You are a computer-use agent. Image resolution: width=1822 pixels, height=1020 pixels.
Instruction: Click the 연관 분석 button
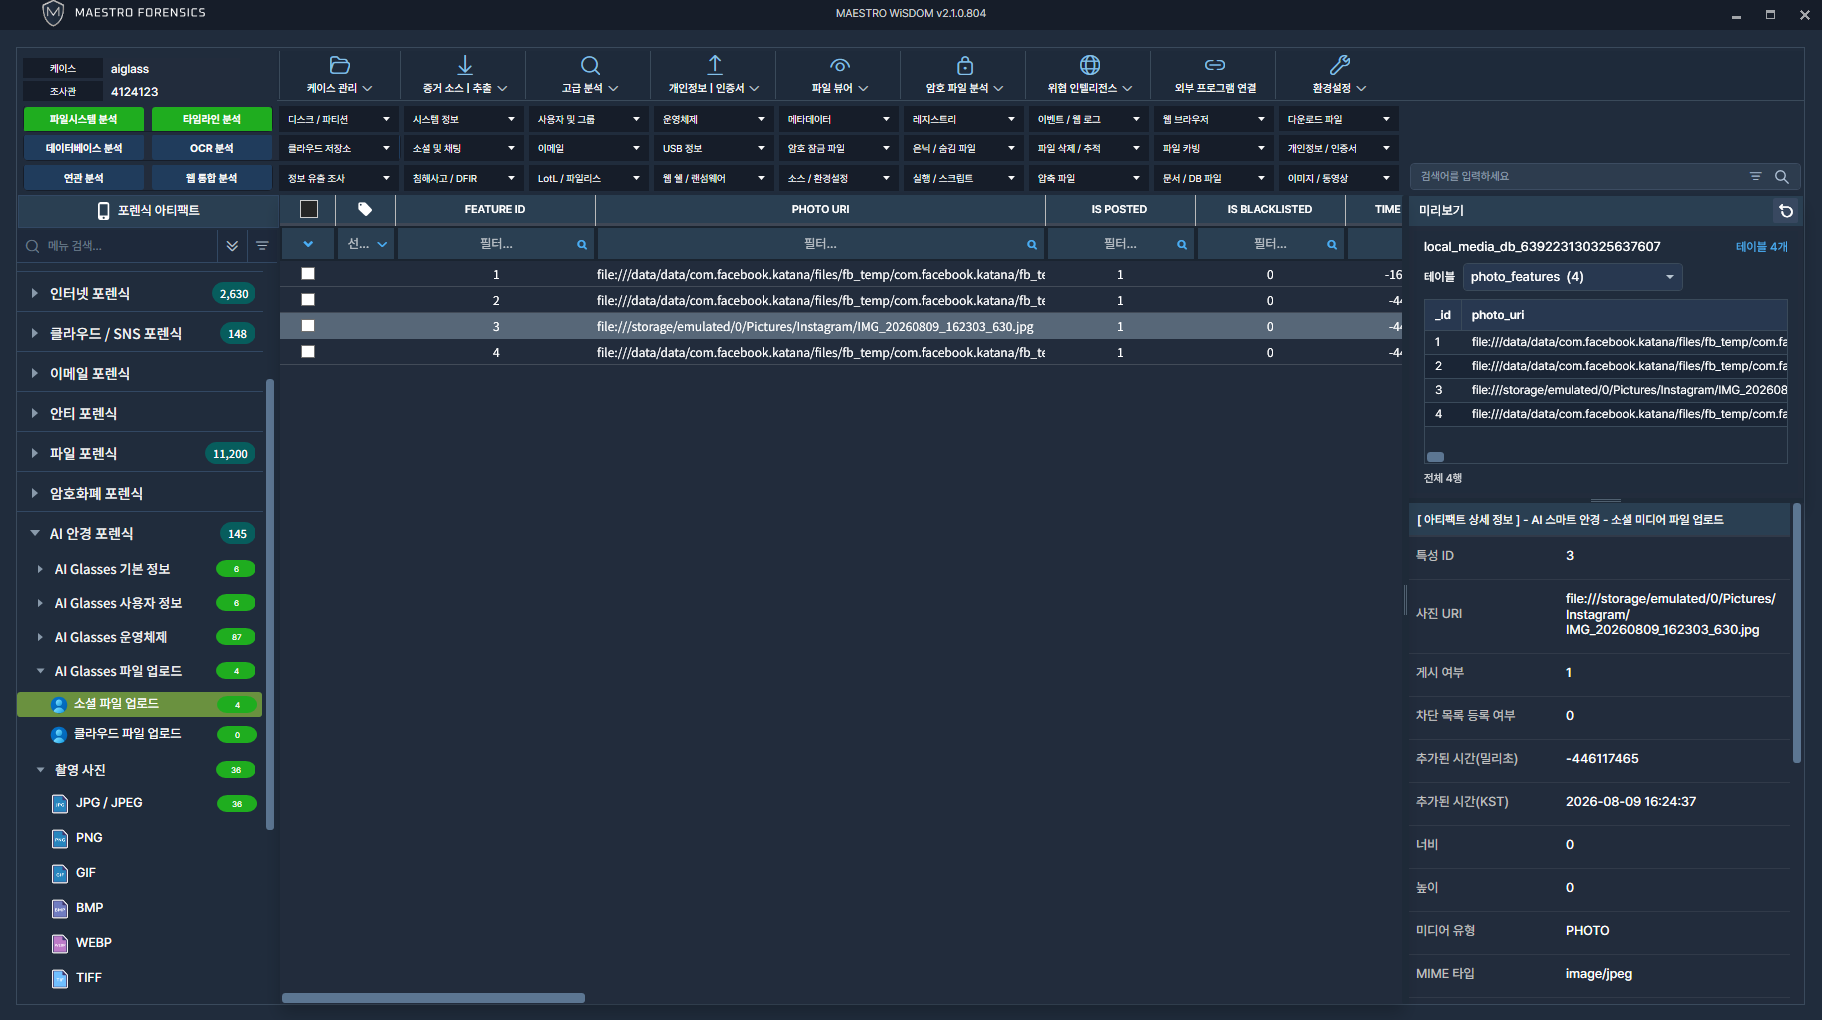pos(84,178)
